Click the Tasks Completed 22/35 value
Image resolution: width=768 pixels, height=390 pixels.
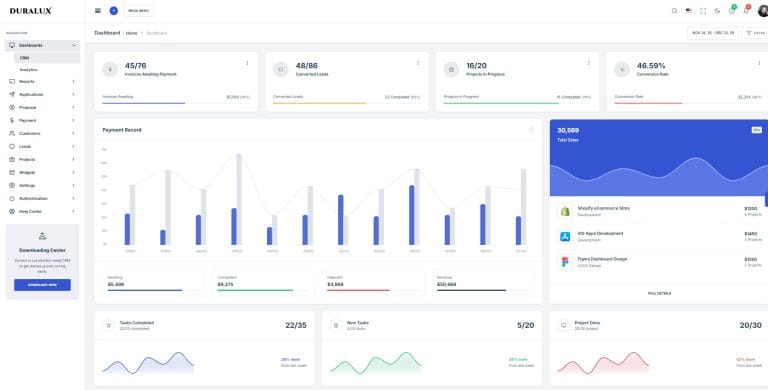tap(296, 325)
